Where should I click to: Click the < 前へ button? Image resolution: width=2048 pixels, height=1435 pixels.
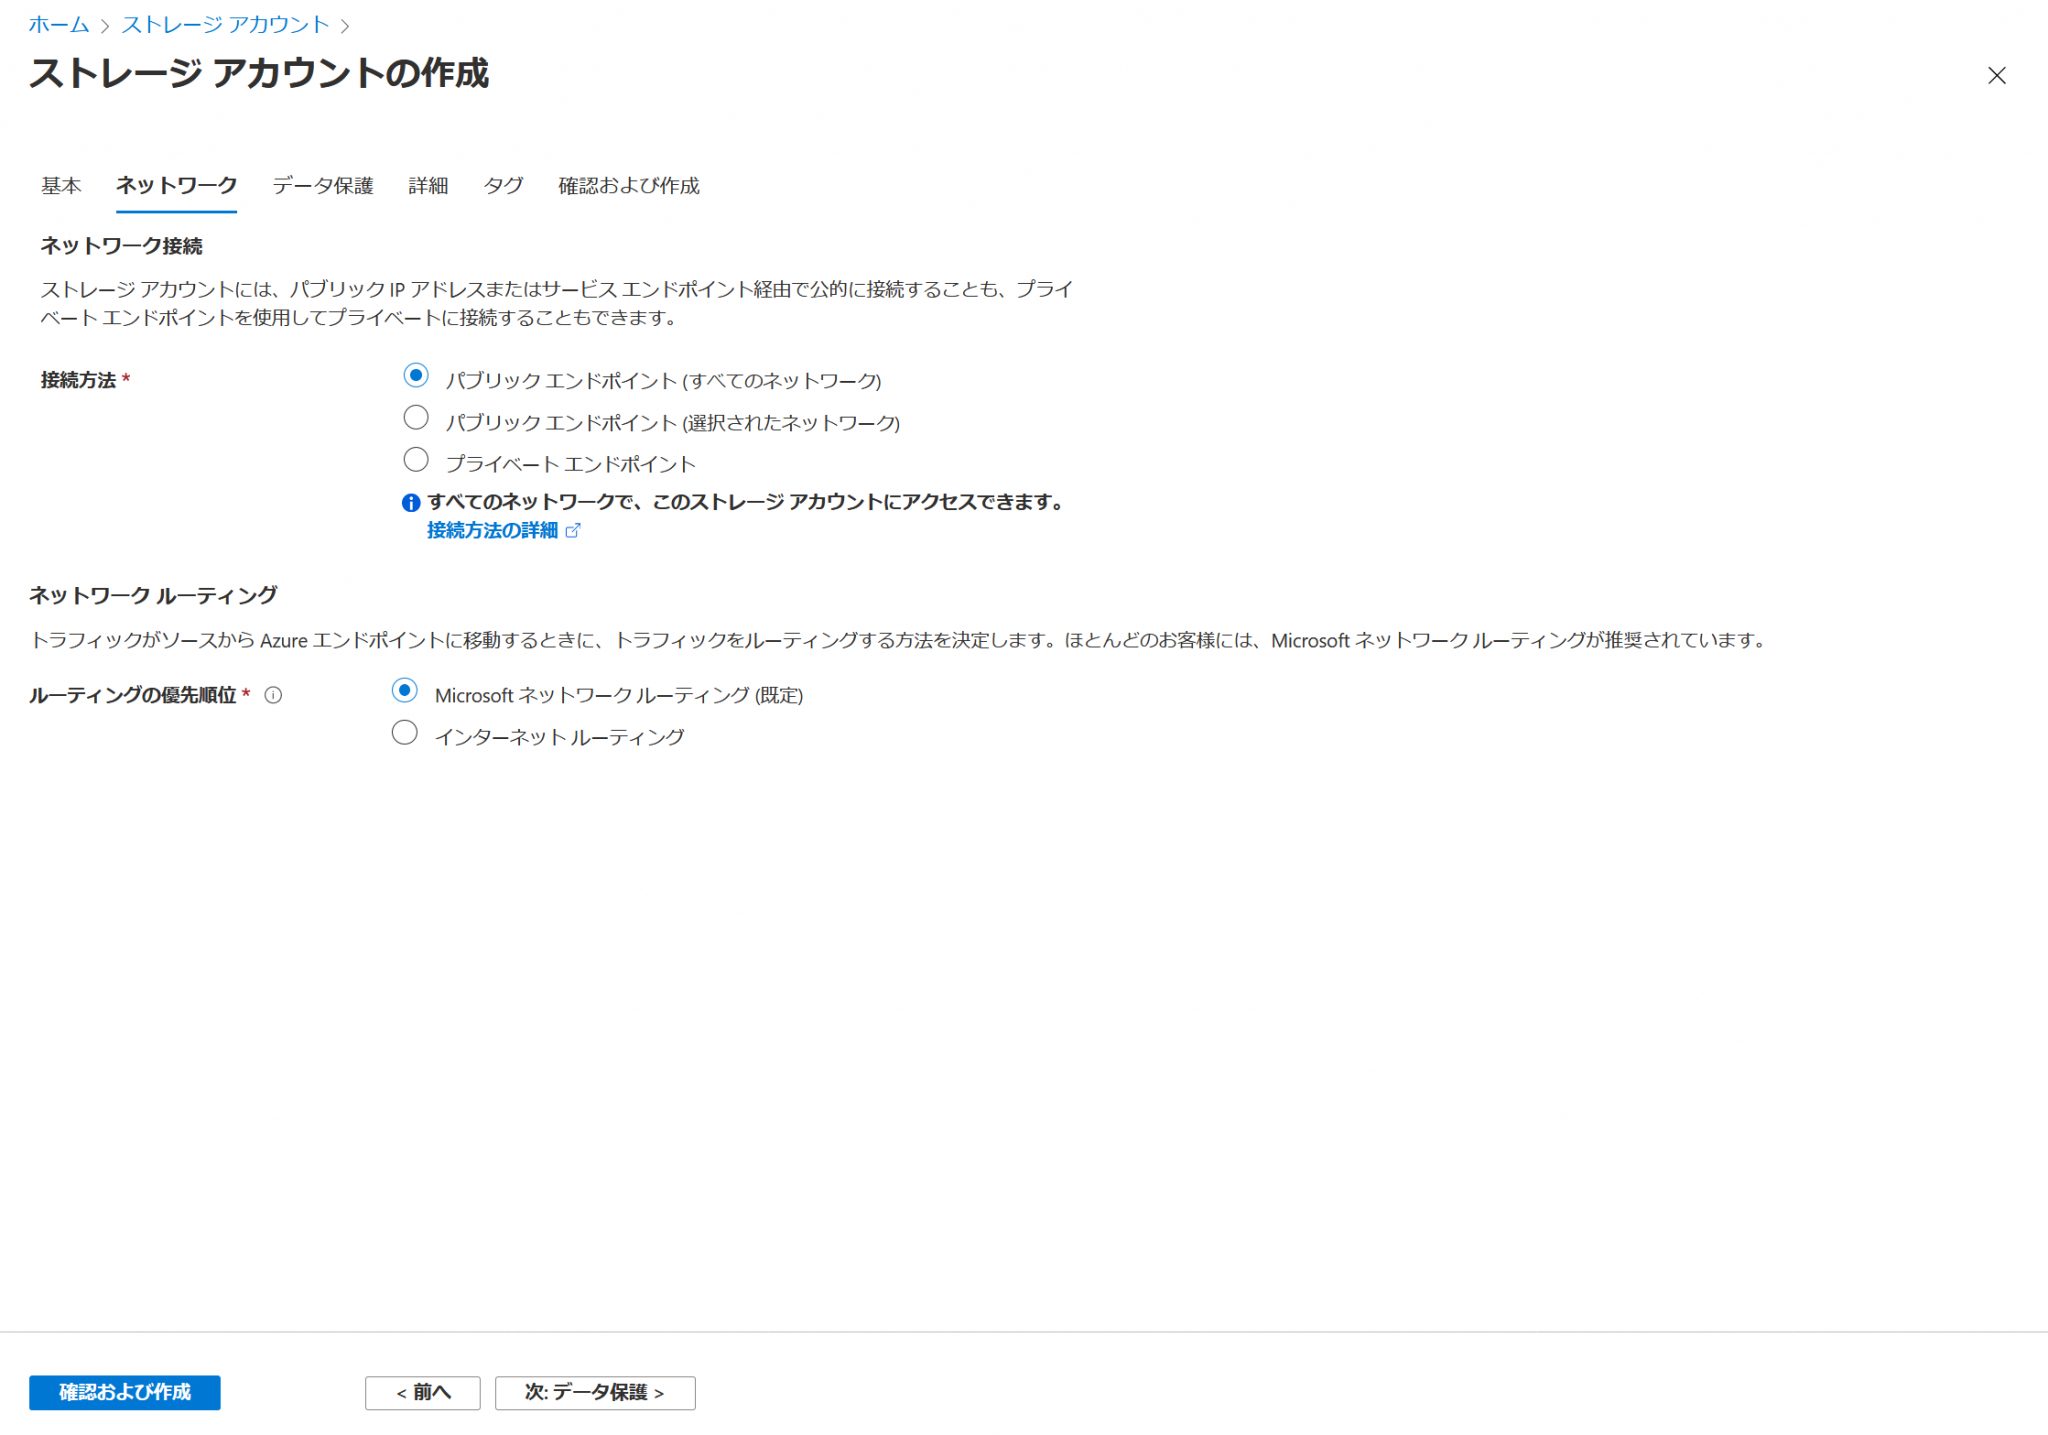coord(423,1392)
